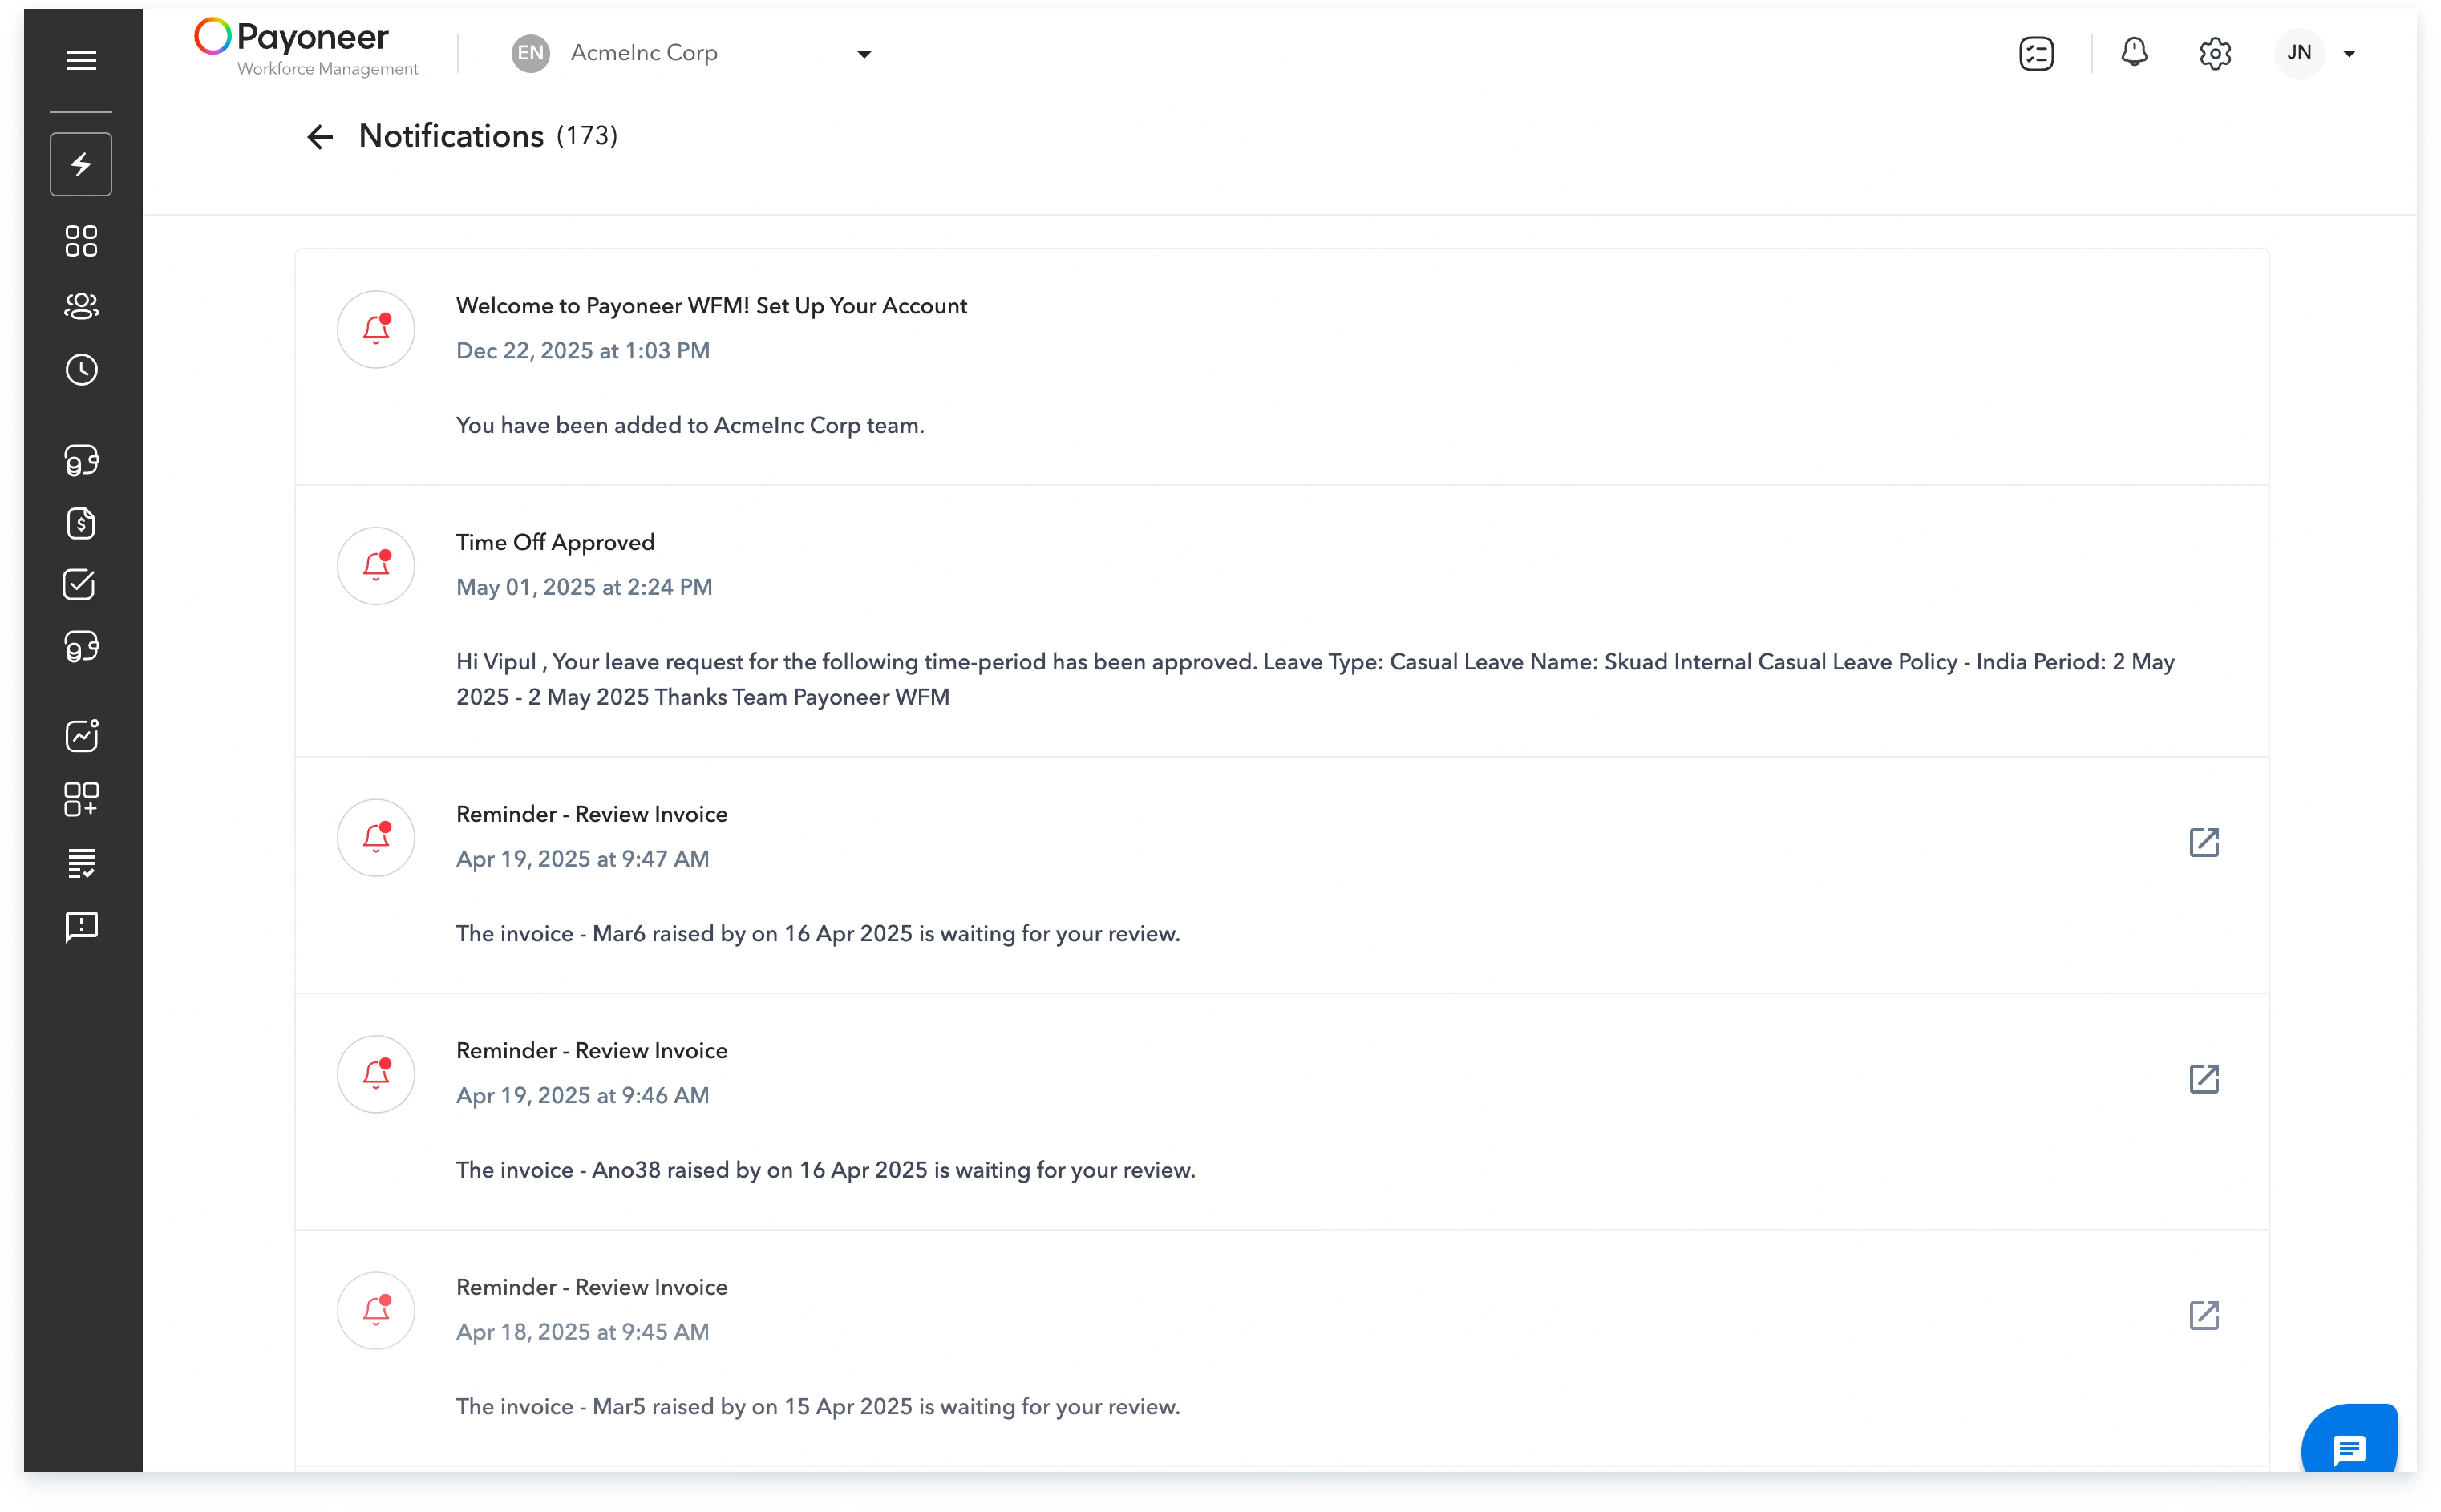Screen dimensions: 2441x1512
Task: Click the apps grid icon in sidebar
Action: 81,241
